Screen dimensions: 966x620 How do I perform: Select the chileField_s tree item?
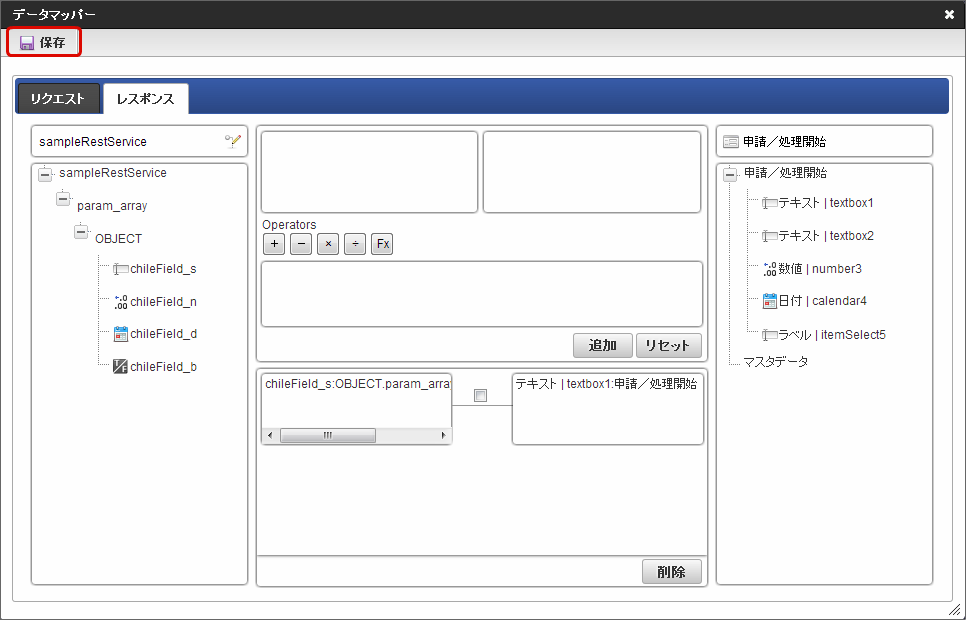[163, 269]
